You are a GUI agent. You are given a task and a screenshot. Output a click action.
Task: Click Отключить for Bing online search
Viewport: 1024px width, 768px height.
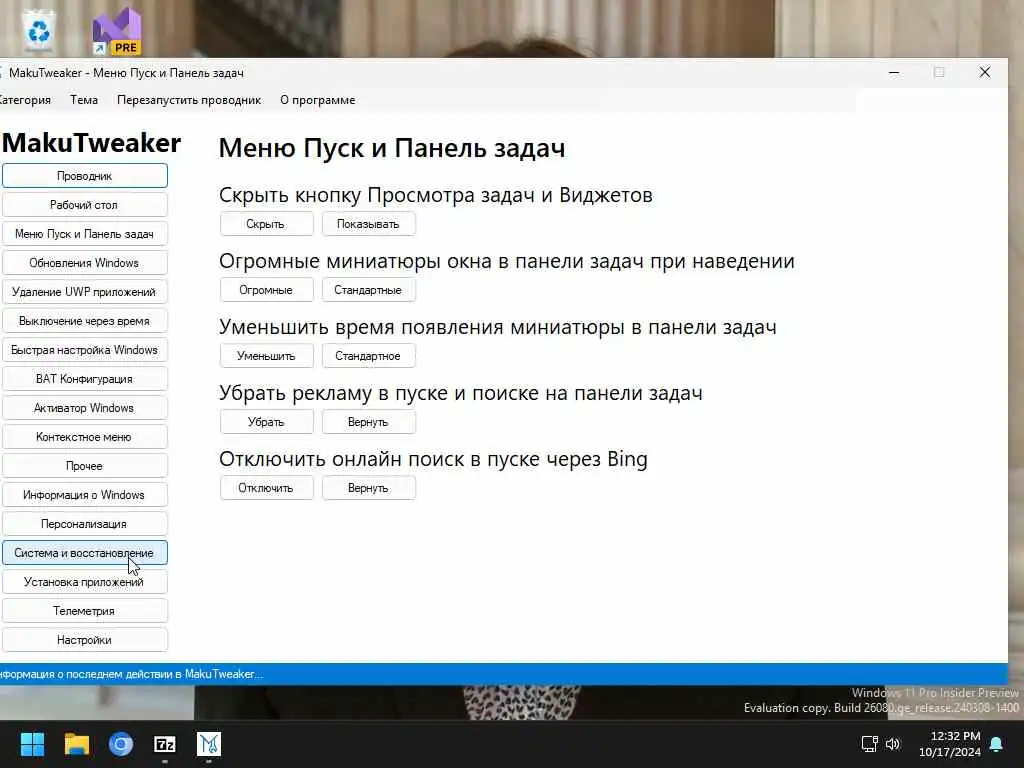(x=266, y=488)
